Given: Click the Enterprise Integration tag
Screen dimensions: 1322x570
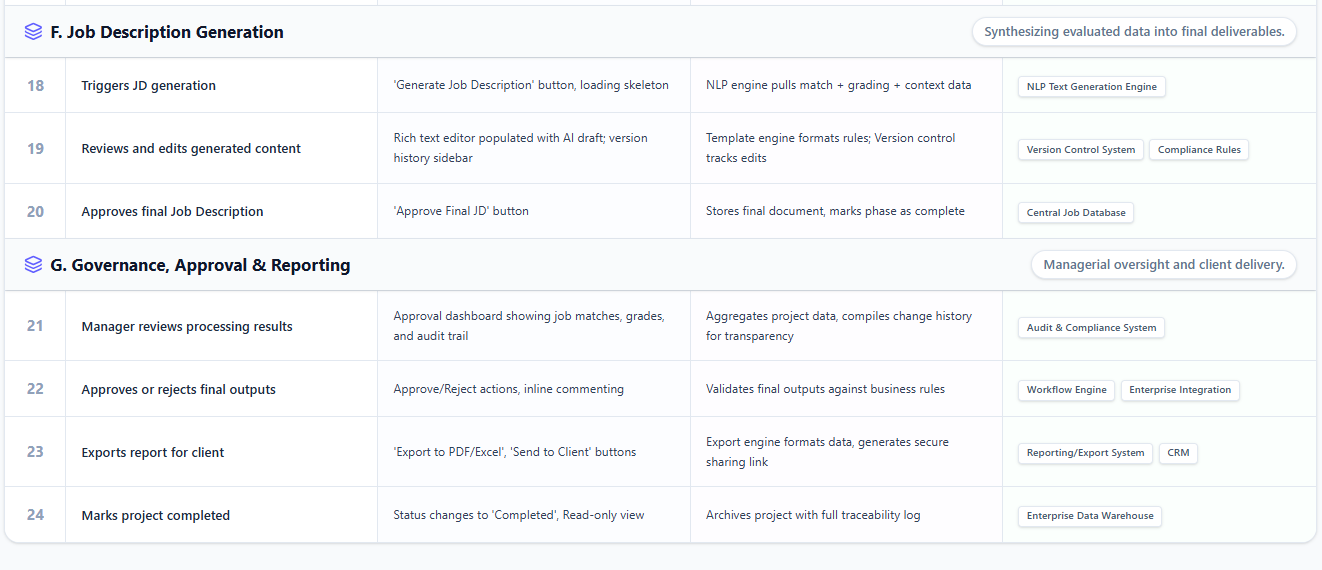Looking at the screenshot, I should click(1180, 390).
